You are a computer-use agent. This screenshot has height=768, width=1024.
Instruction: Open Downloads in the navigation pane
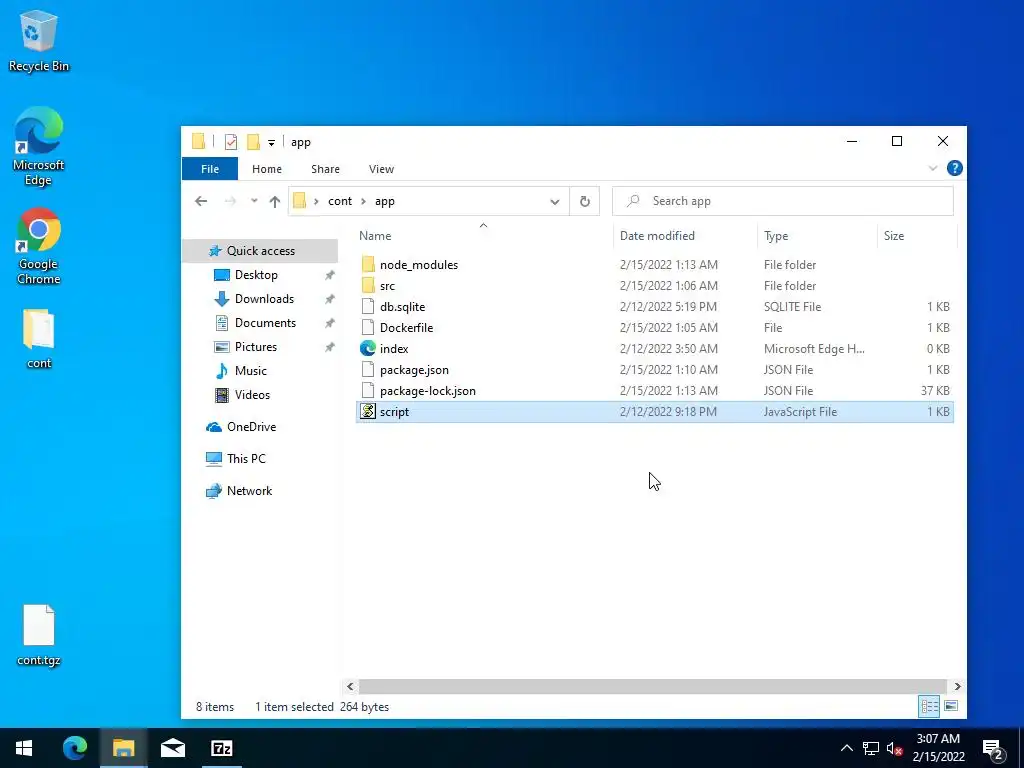click(264, 299)
